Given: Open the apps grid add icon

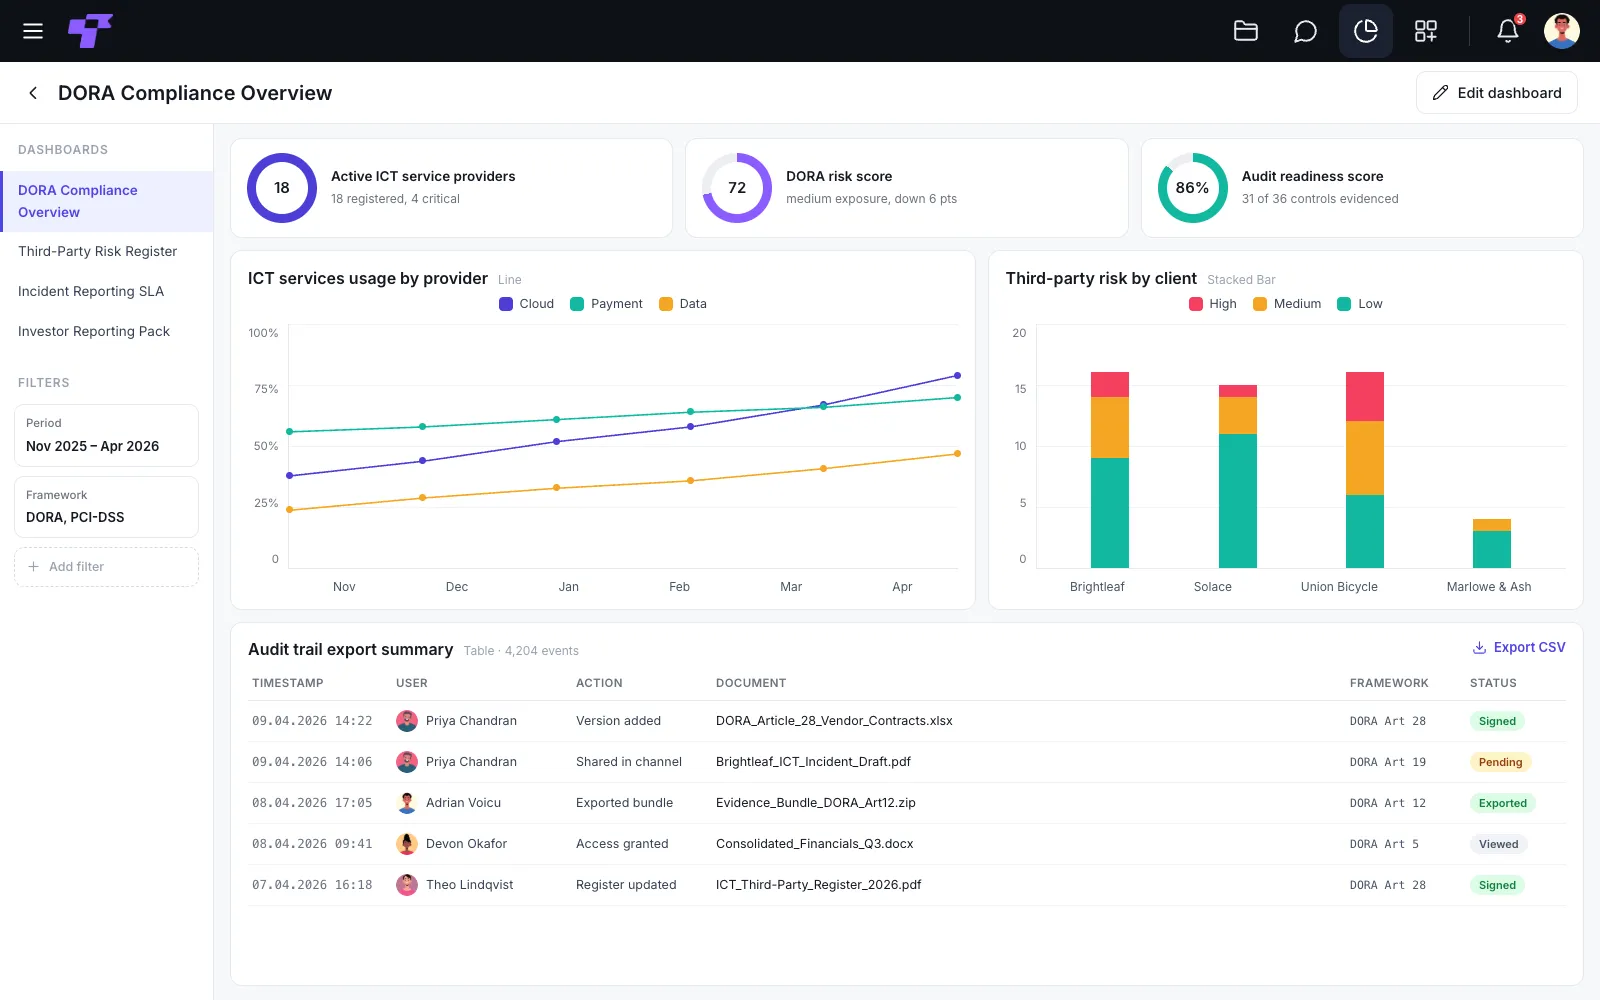Looking at the screenshot, I should pos(1426,31).
